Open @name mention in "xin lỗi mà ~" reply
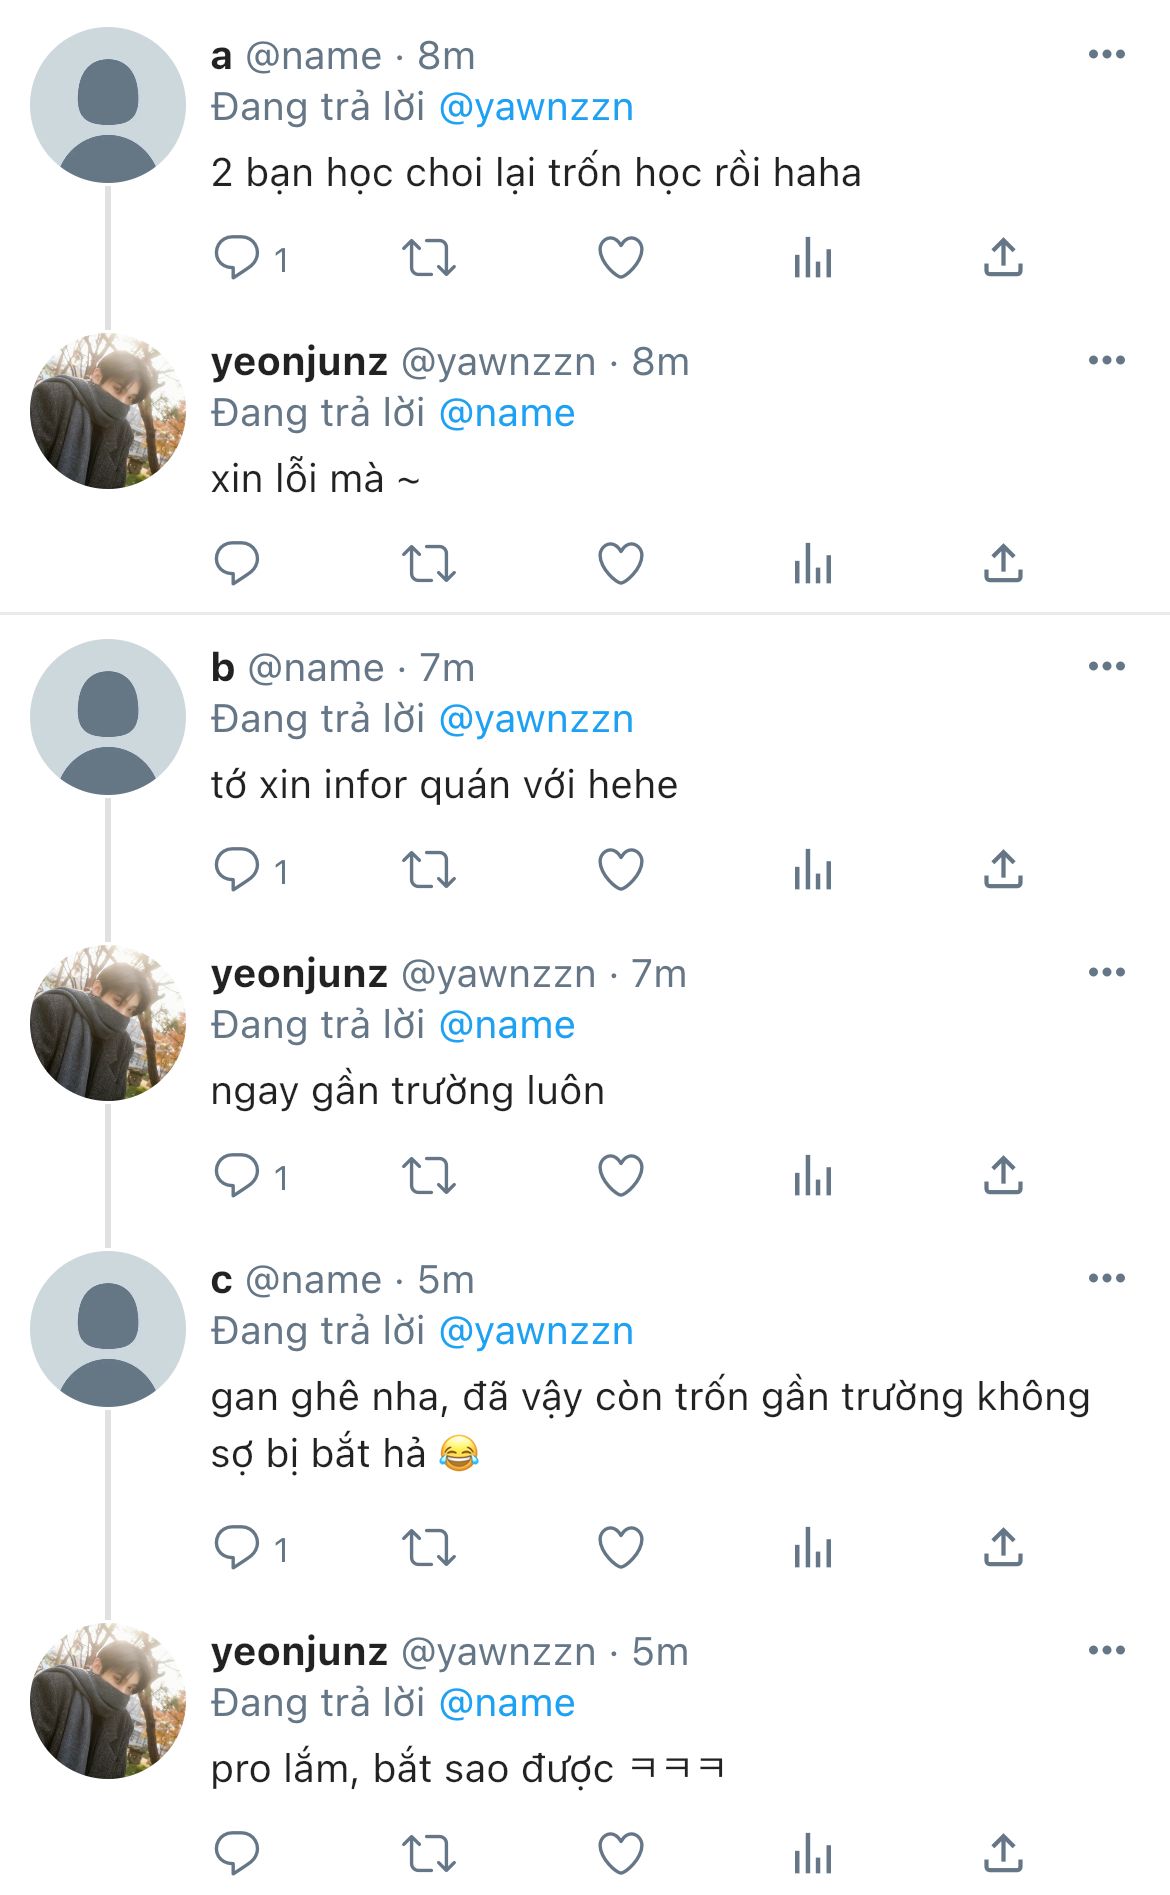 [x=507, y=413]
